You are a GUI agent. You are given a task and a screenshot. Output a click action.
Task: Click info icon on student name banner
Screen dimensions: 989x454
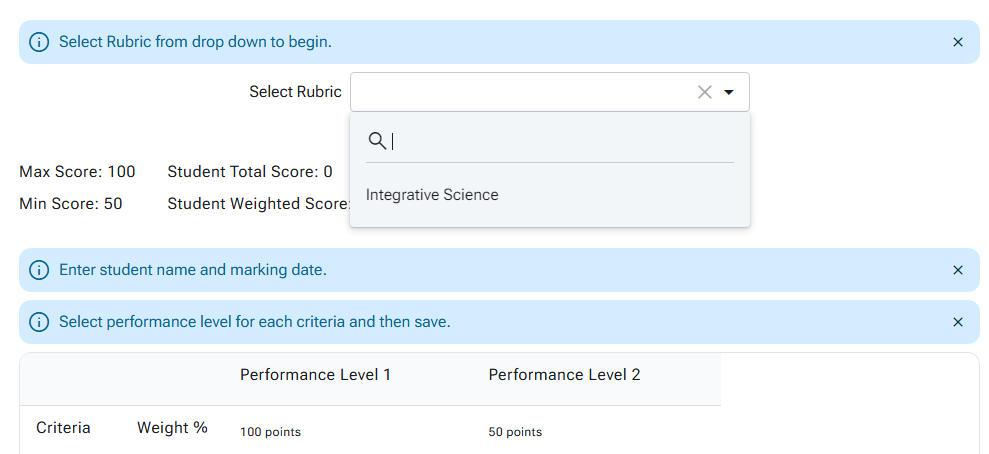pos(39,270)
